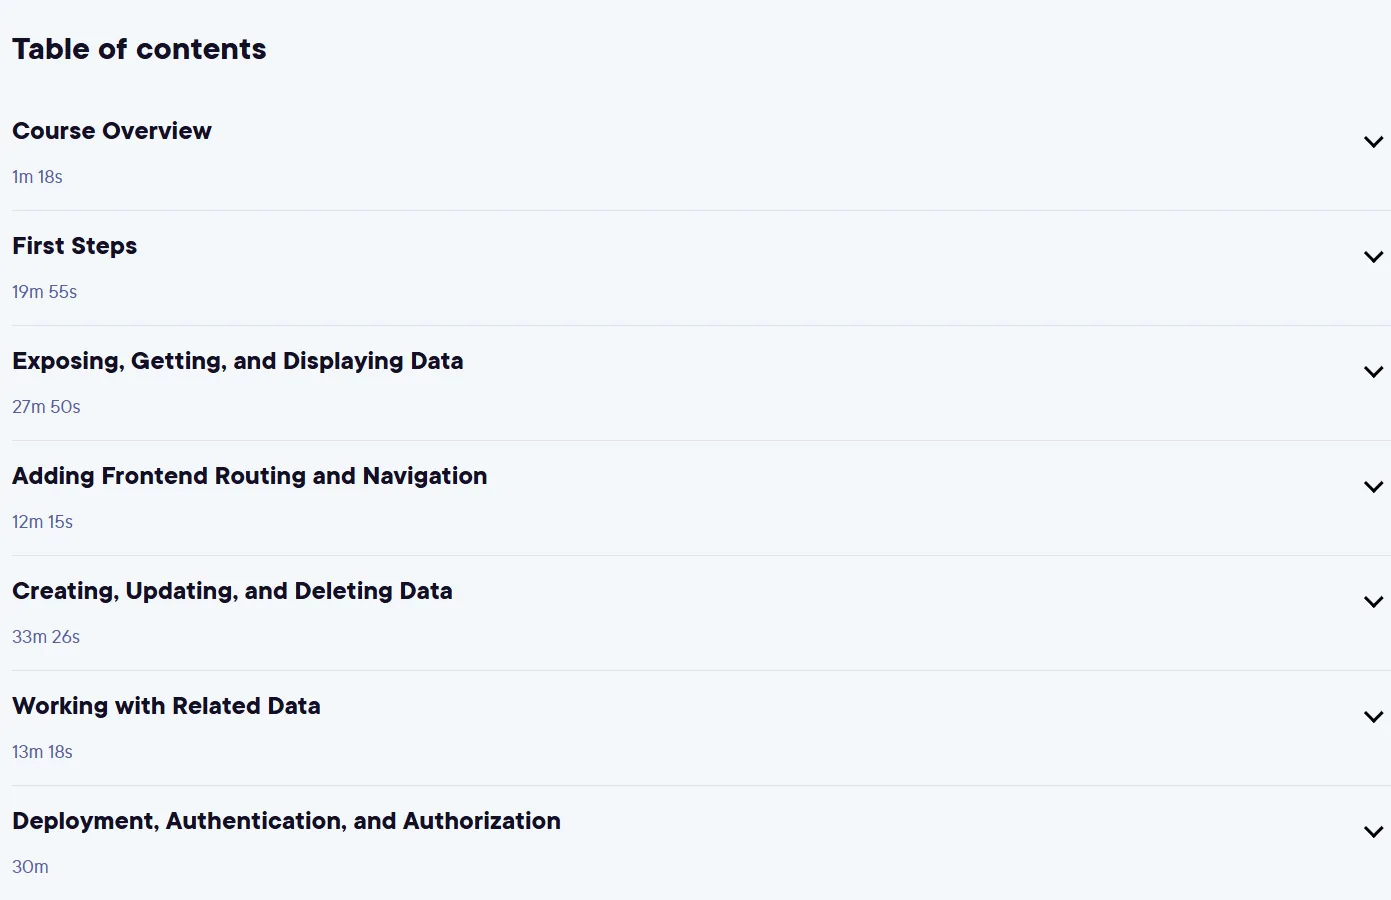Viewport: 1391px width, 900px height.
Task: Click Adding Frontend Routing and Navigation title
Action: tap(250, 476)
